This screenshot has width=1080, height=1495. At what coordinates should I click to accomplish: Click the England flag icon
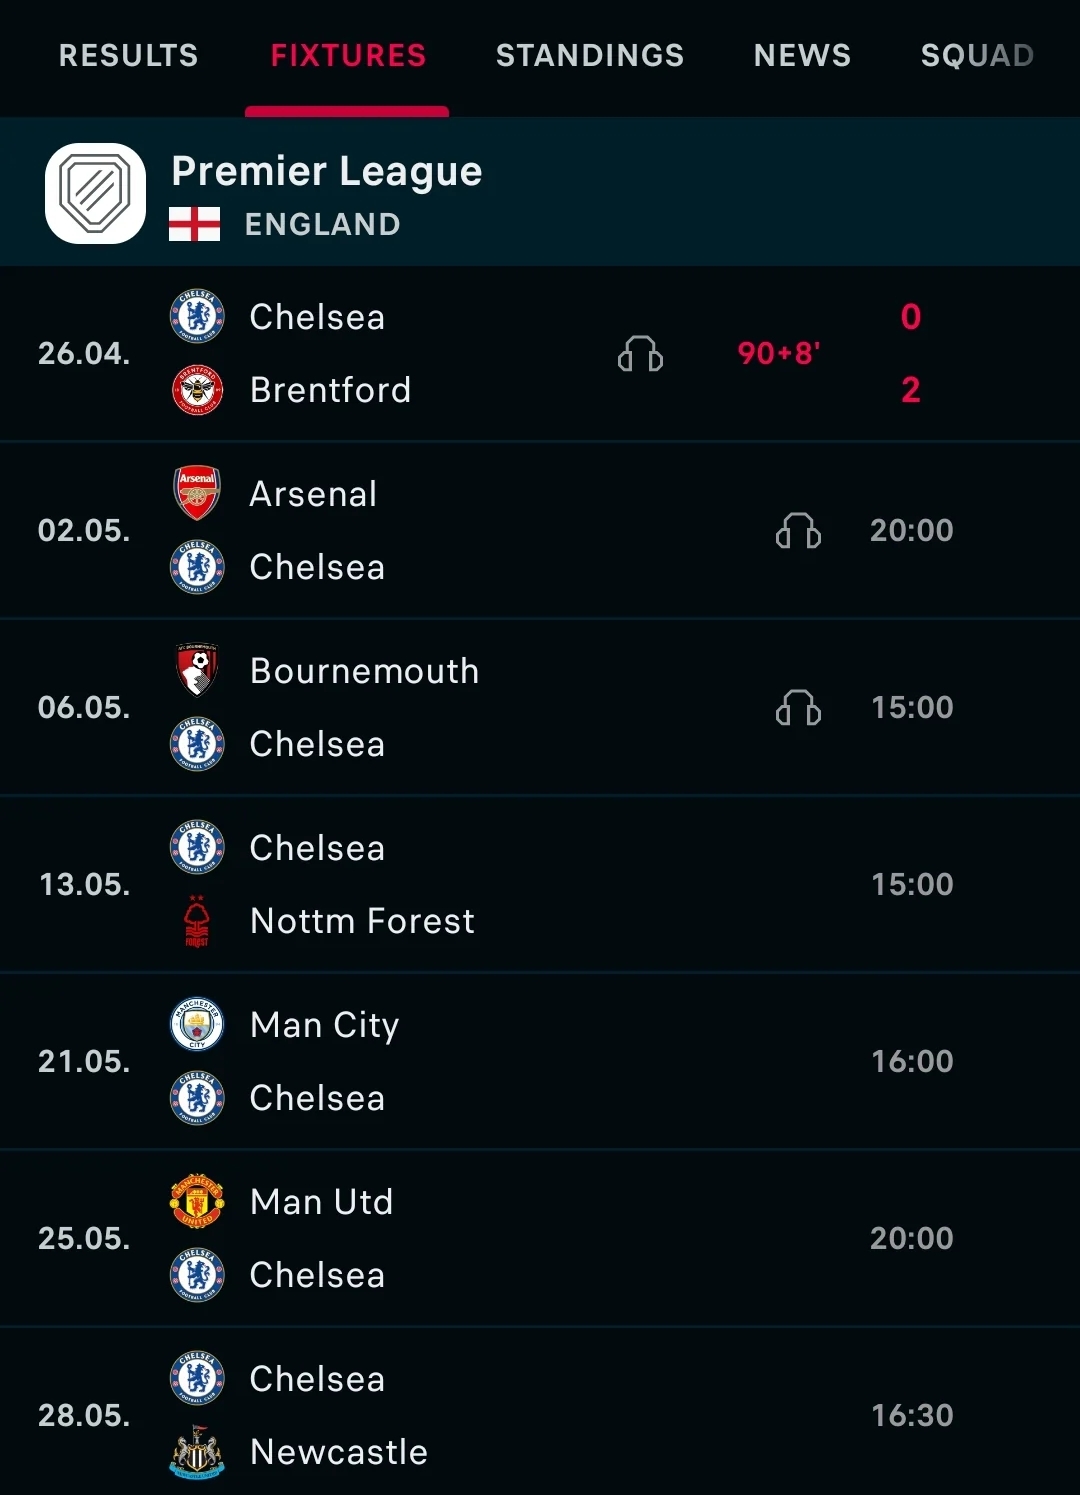pyautogui.click(x=194, y=224)
